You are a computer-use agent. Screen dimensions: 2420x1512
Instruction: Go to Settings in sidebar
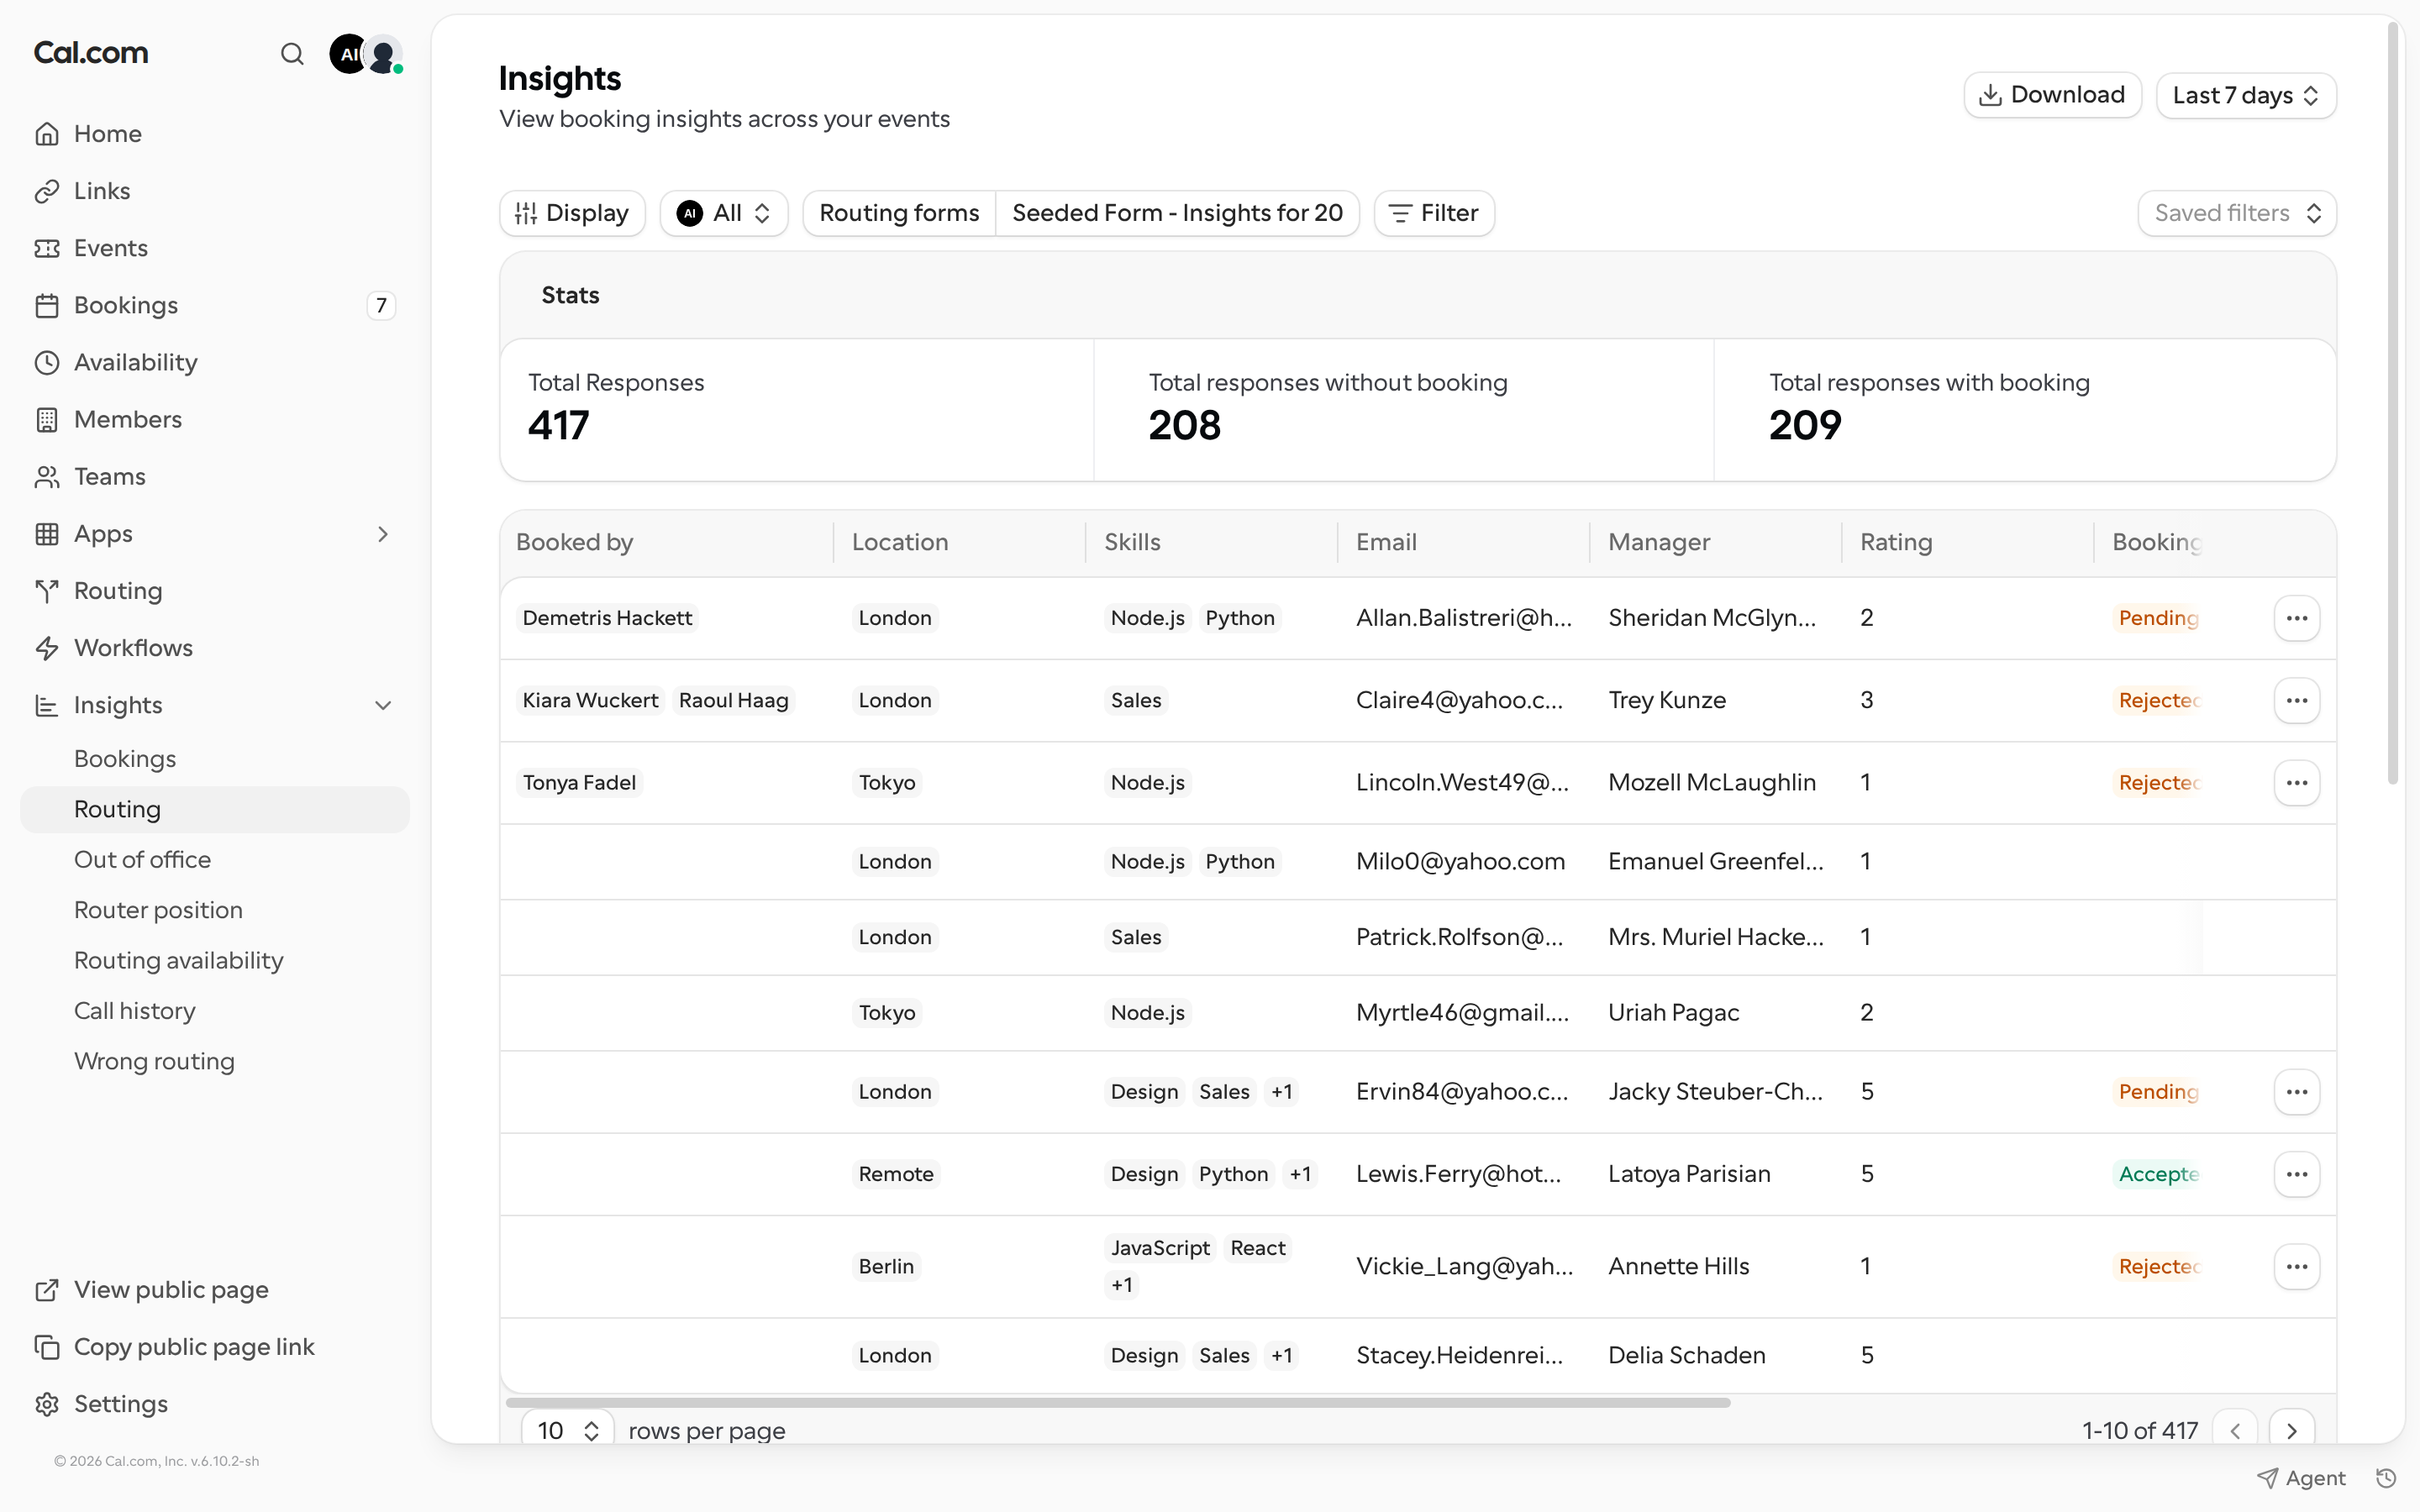point(215,1403)
